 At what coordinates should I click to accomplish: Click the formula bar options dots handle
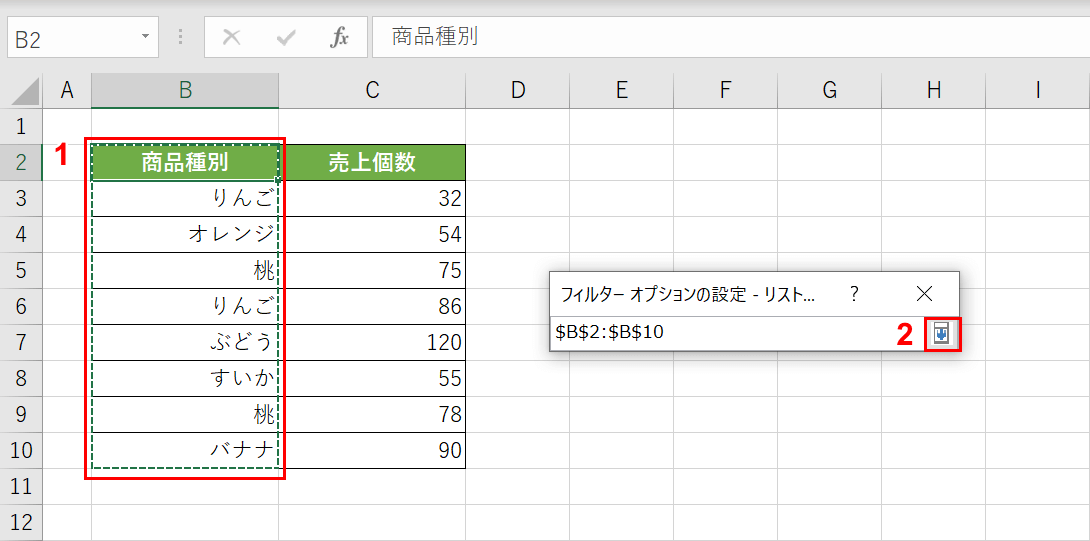(x=181, y=37)
